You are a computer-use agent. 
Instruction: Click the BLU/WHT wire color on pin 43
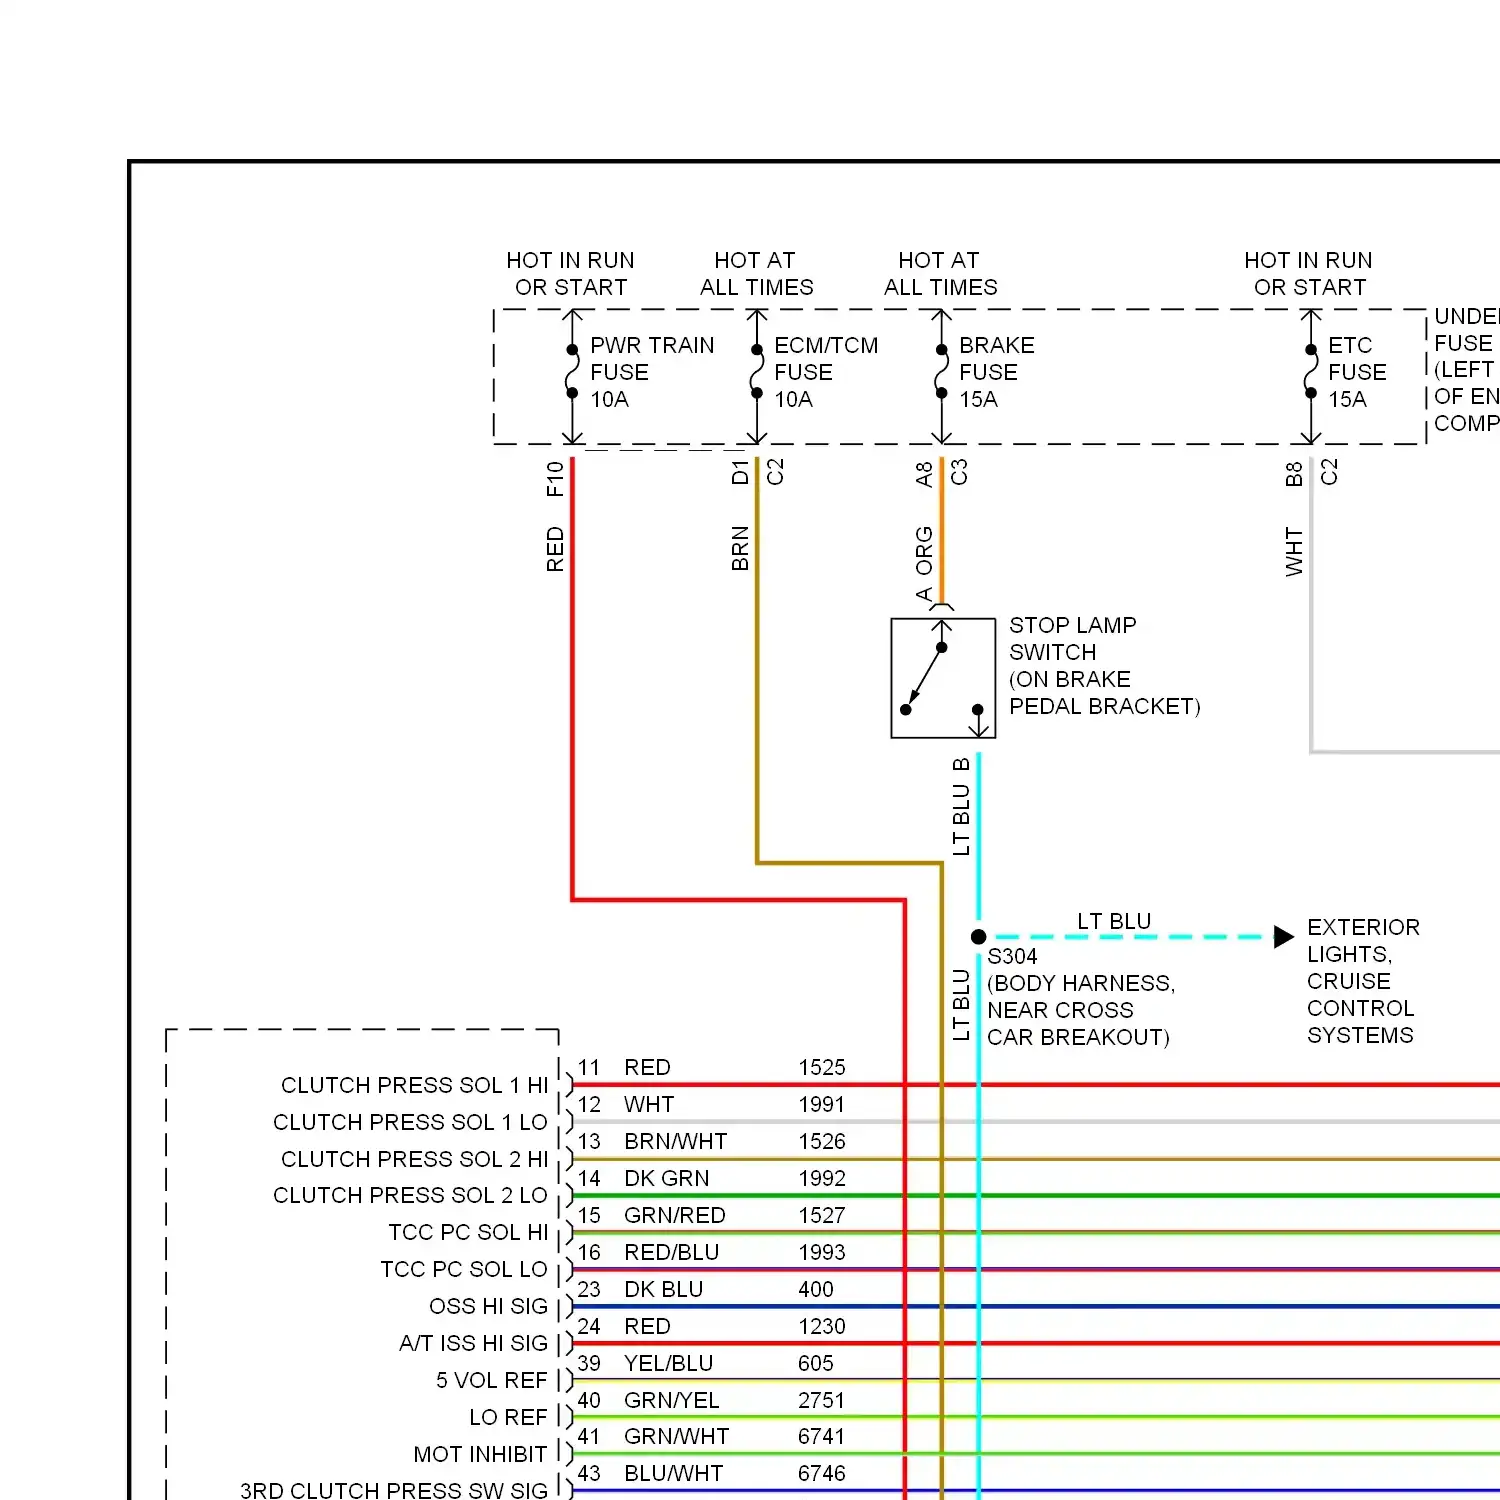point(673,1473)
